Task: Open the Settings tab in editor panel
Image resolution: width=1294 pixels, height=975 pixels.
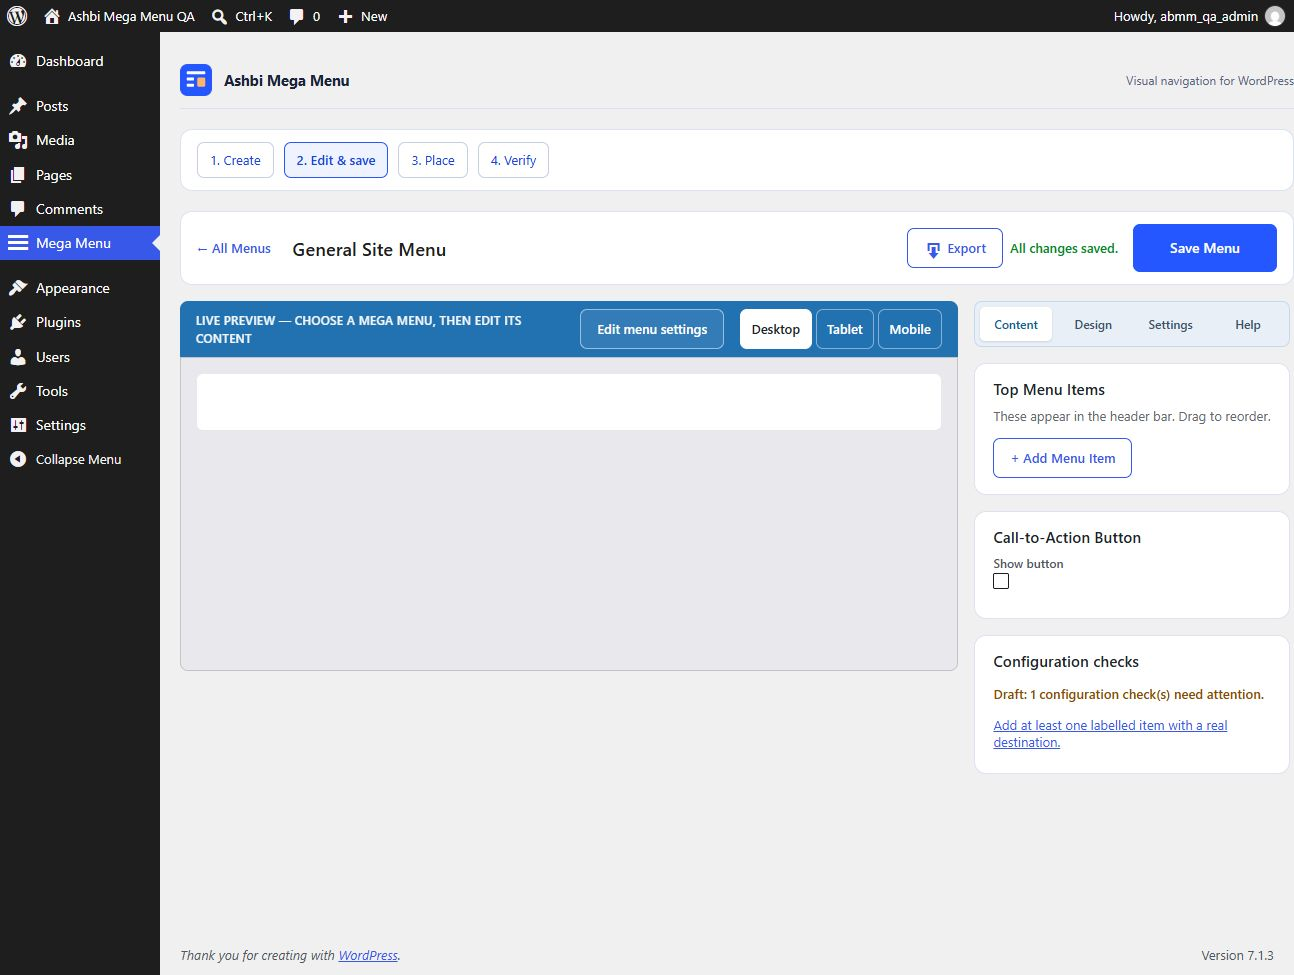Action: pyautogui.click(x=1170, y=324)
